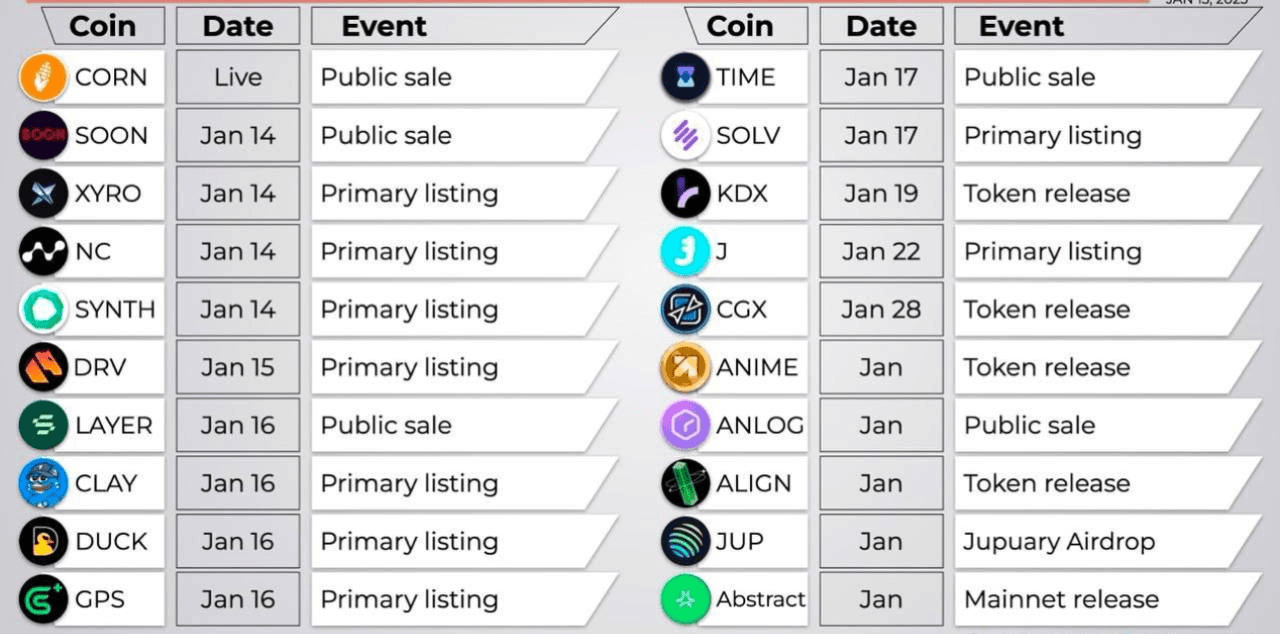Click the orange CORN coin icon

click(43, 77)
